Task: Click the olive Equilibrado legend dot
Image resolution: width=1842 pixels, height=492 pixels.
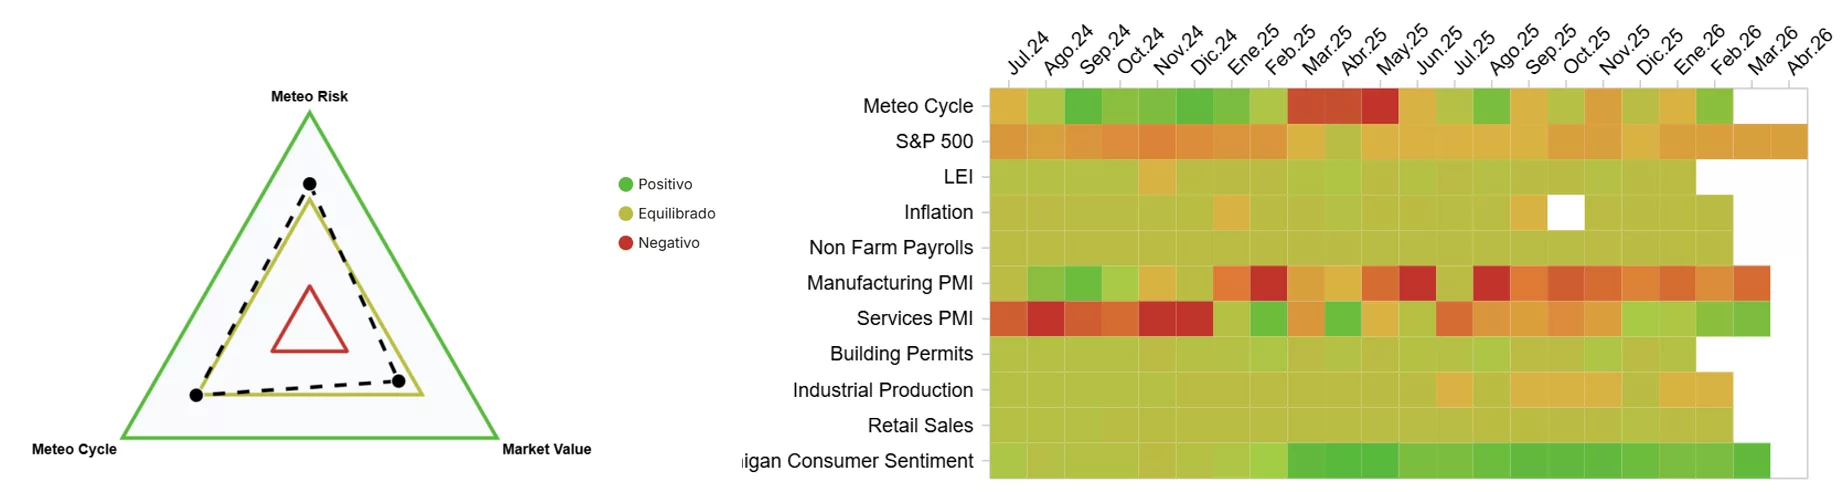Action: point(626,213)
